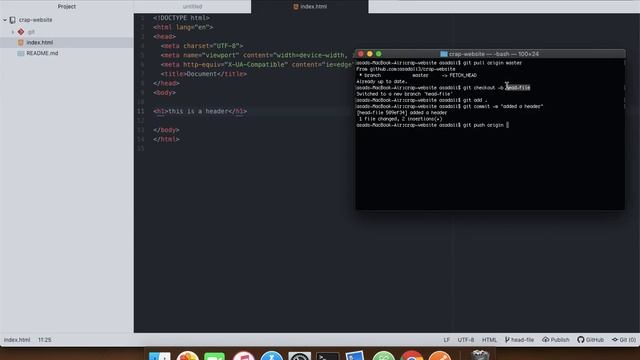Expand the .git folder arrow
Screen dimensions: 640x360
point(13,32)
